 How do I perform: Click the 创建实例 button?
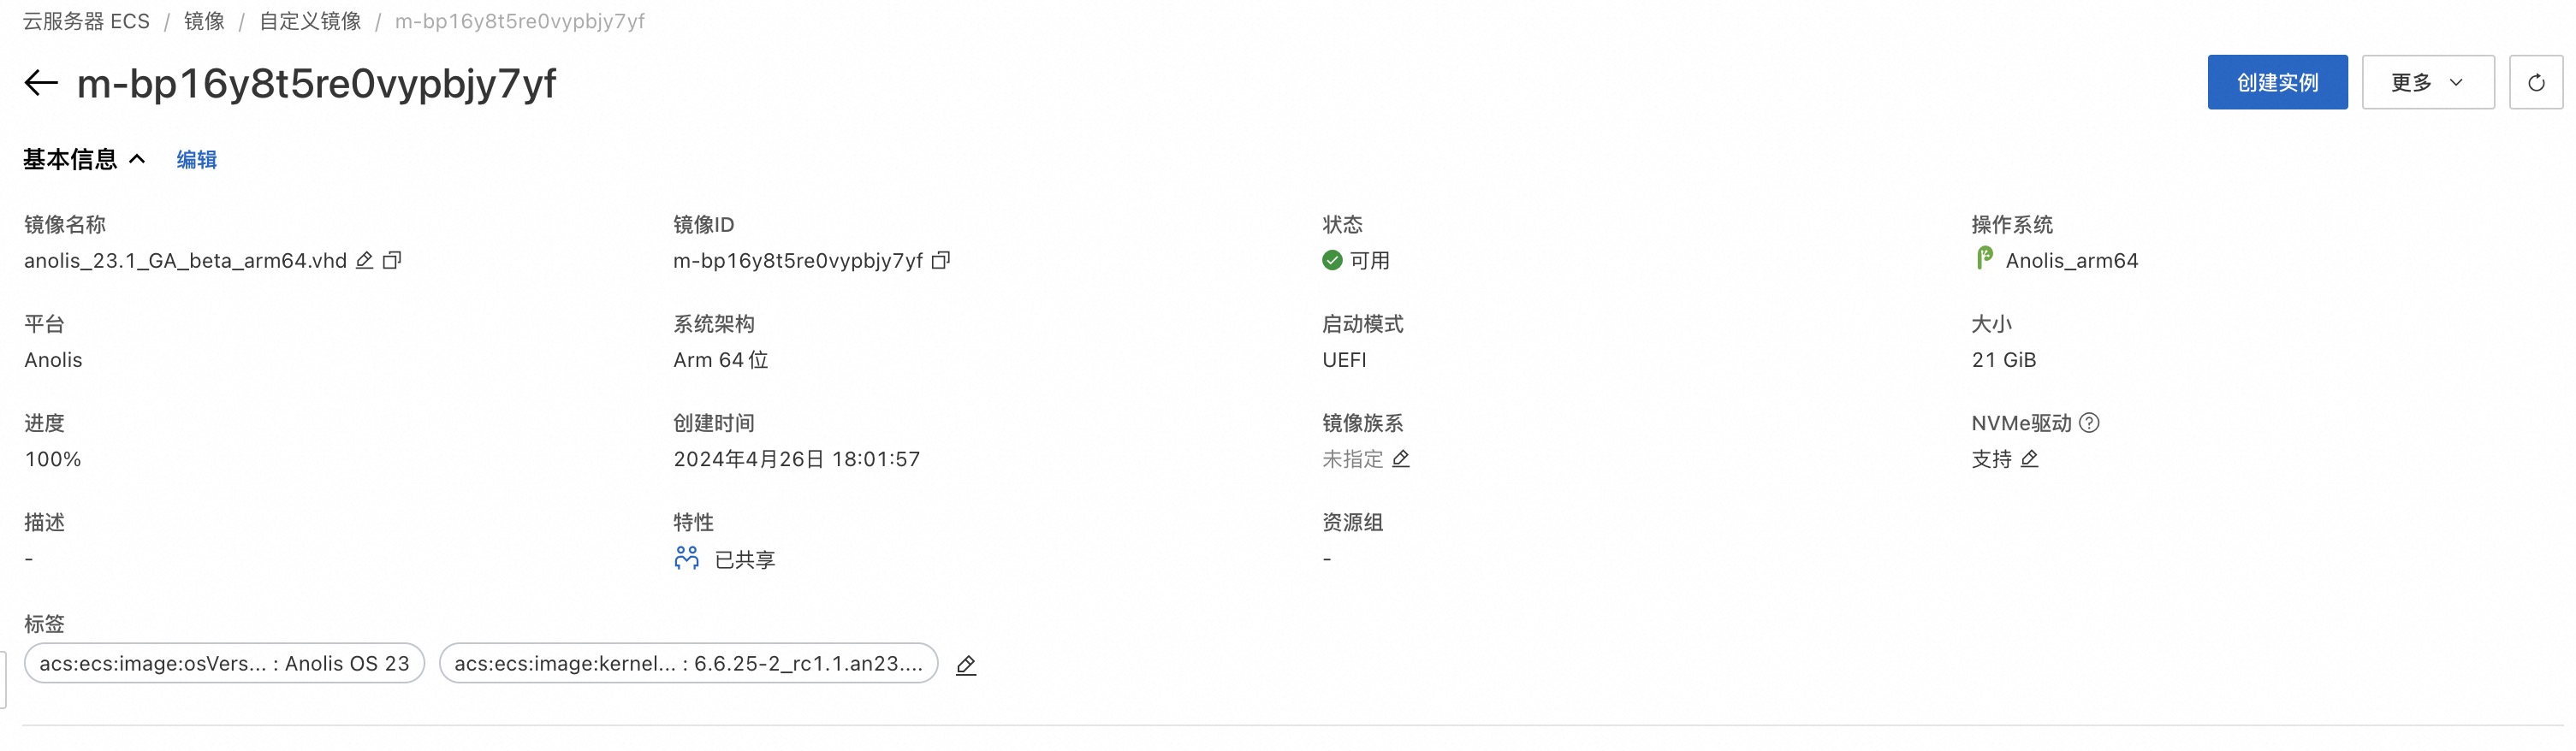tap(2277, 83)
